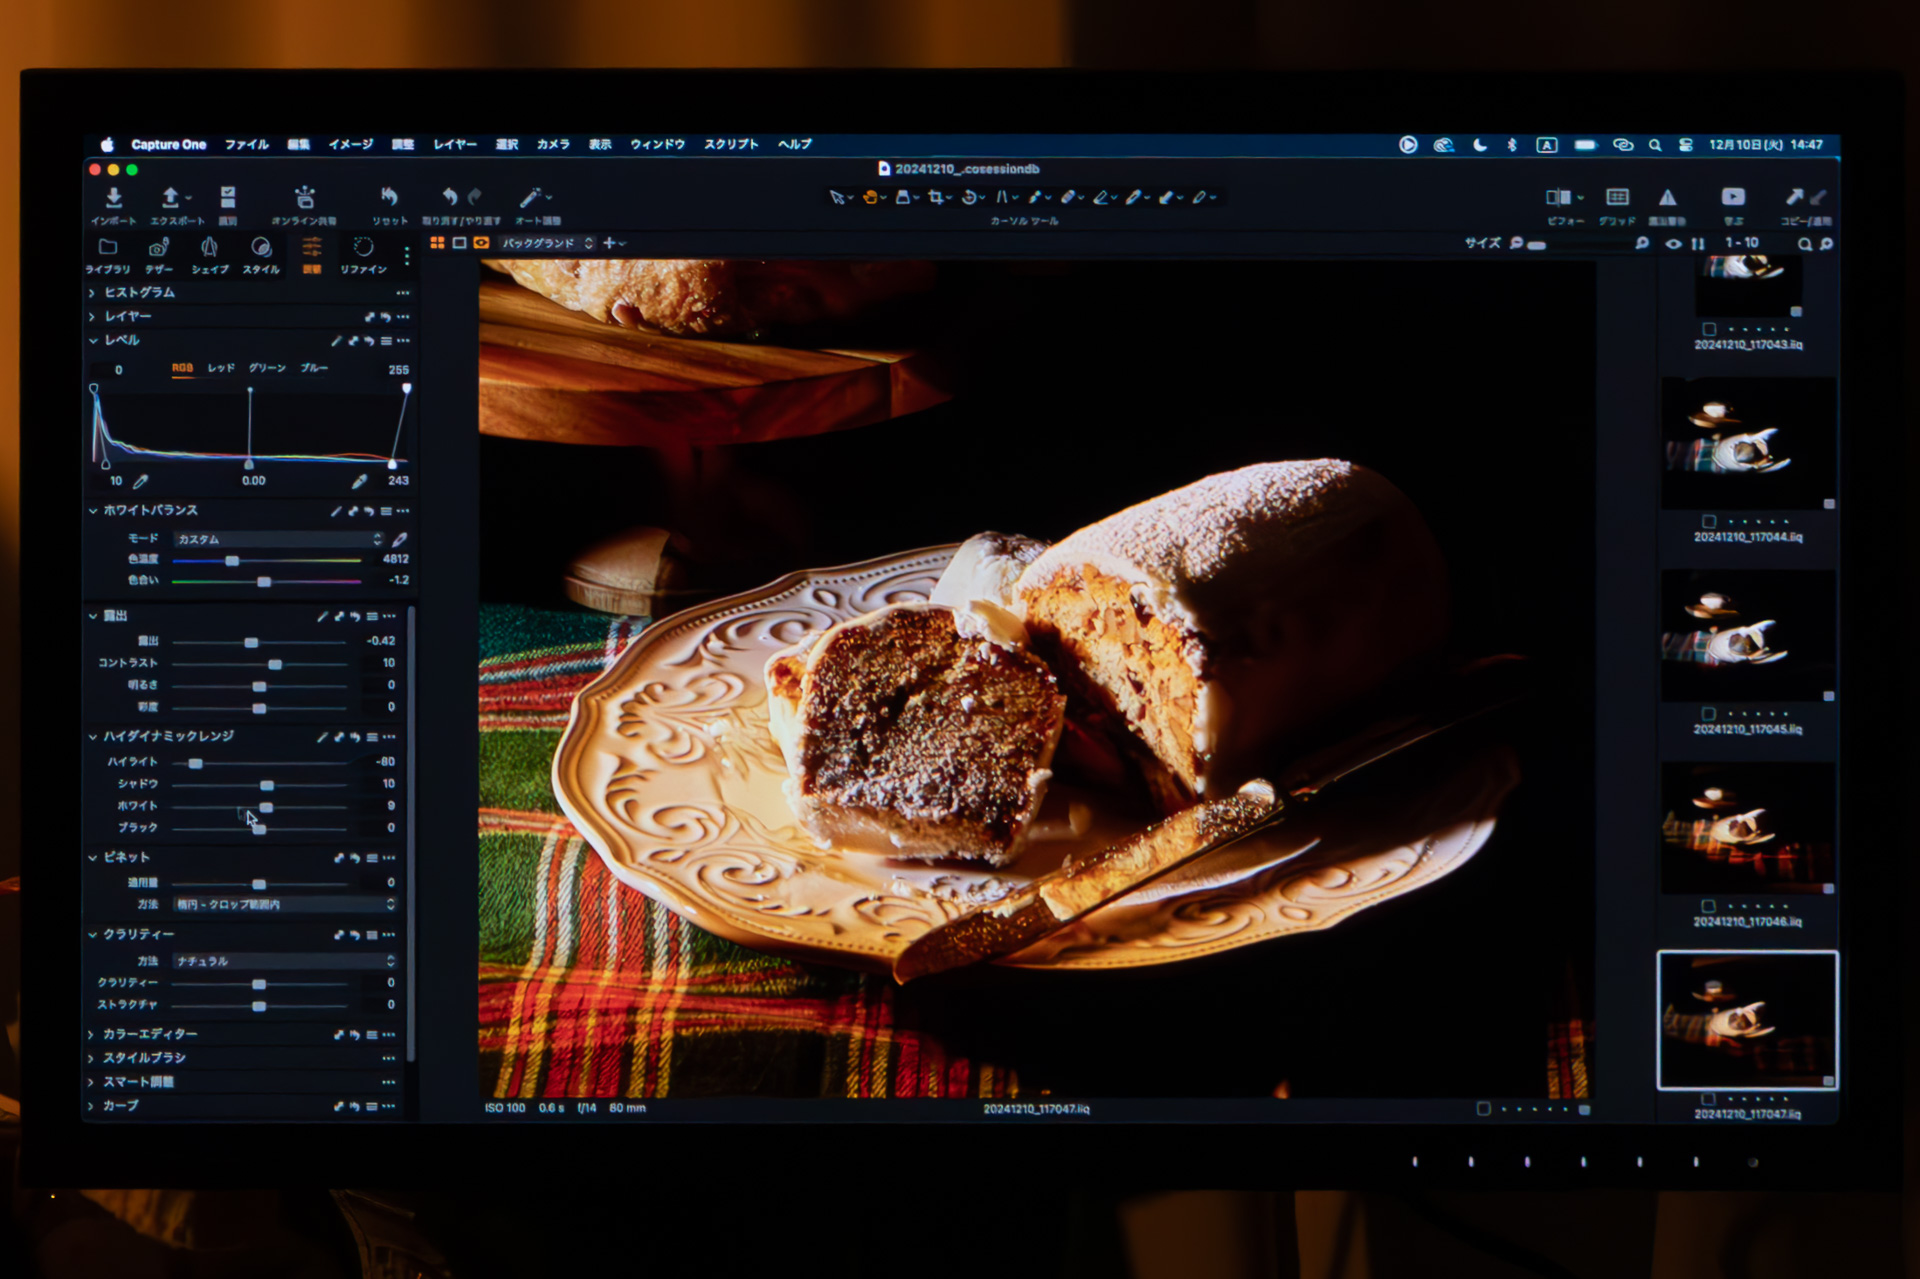The height and width of the screenshot is (1279, 1920).
Task: Open the Style (スタイル) tool tab
Action: [260, 248]
